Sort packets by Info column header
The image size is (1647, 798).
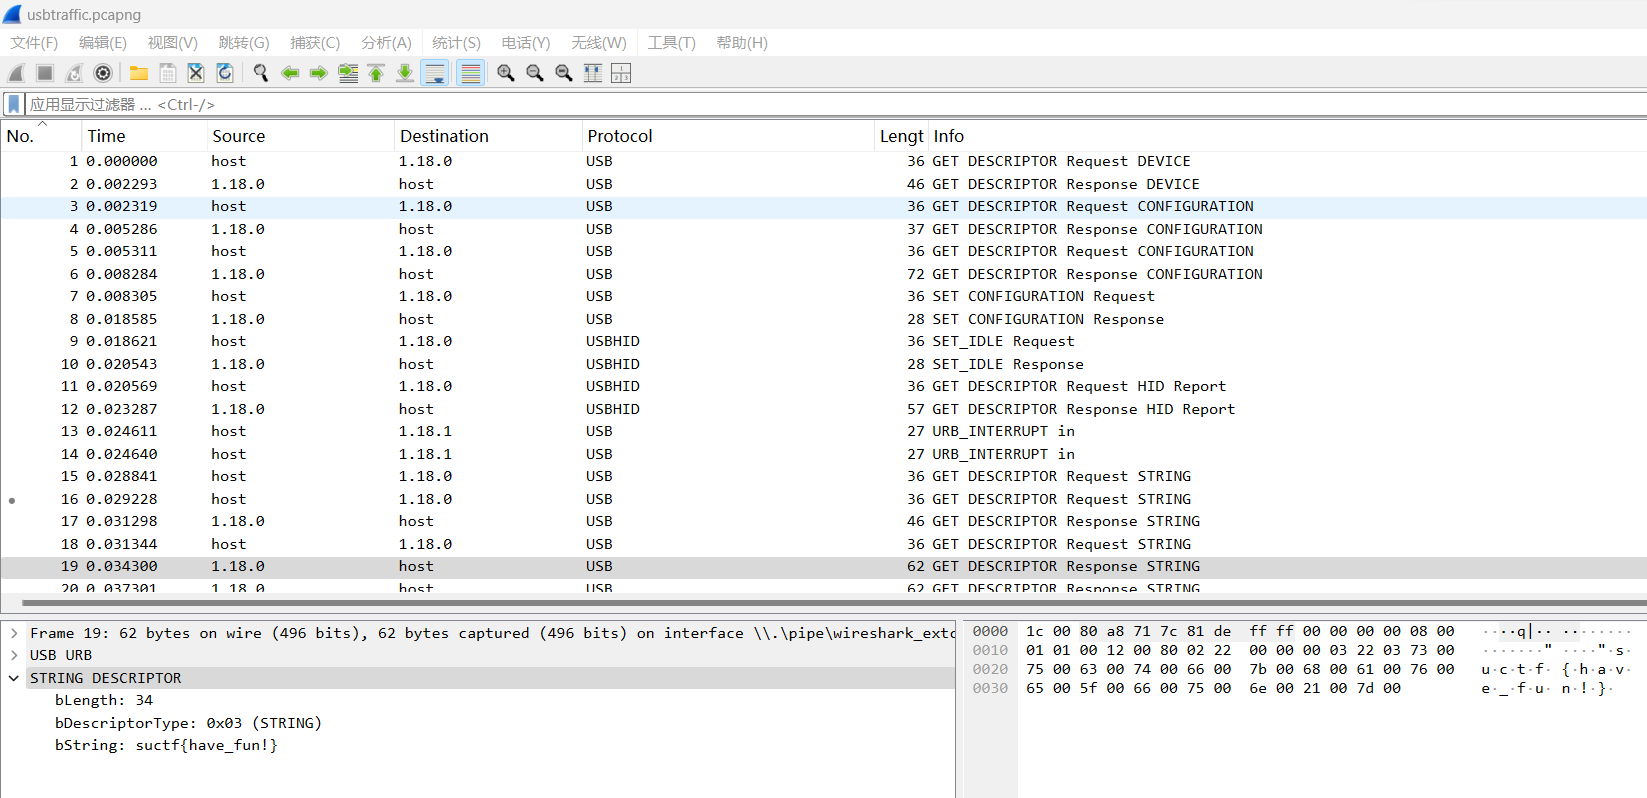1287,136
